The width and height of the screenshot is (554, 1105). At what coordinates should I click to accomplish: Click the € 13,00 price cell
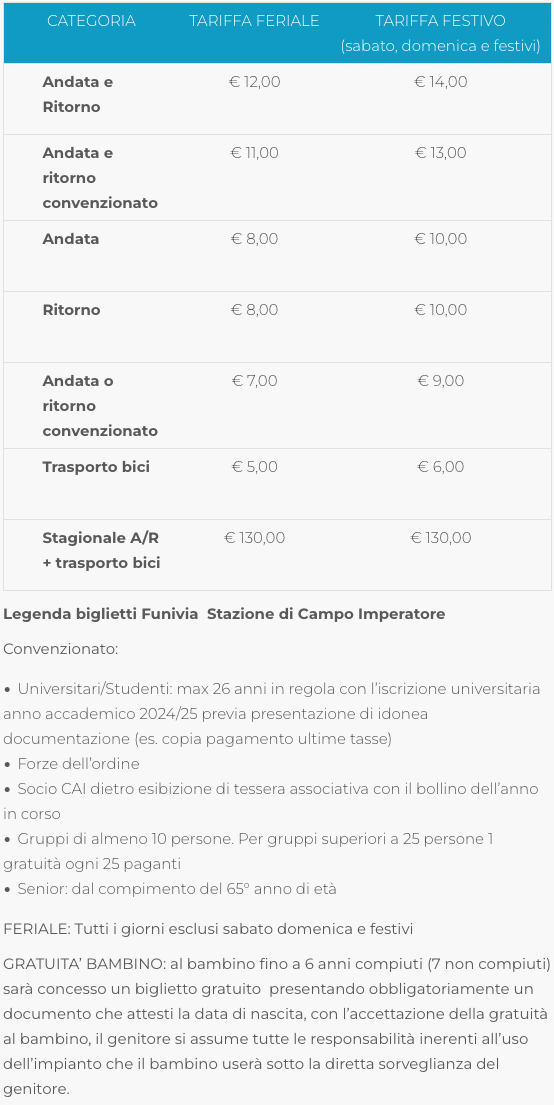point(440,153)
